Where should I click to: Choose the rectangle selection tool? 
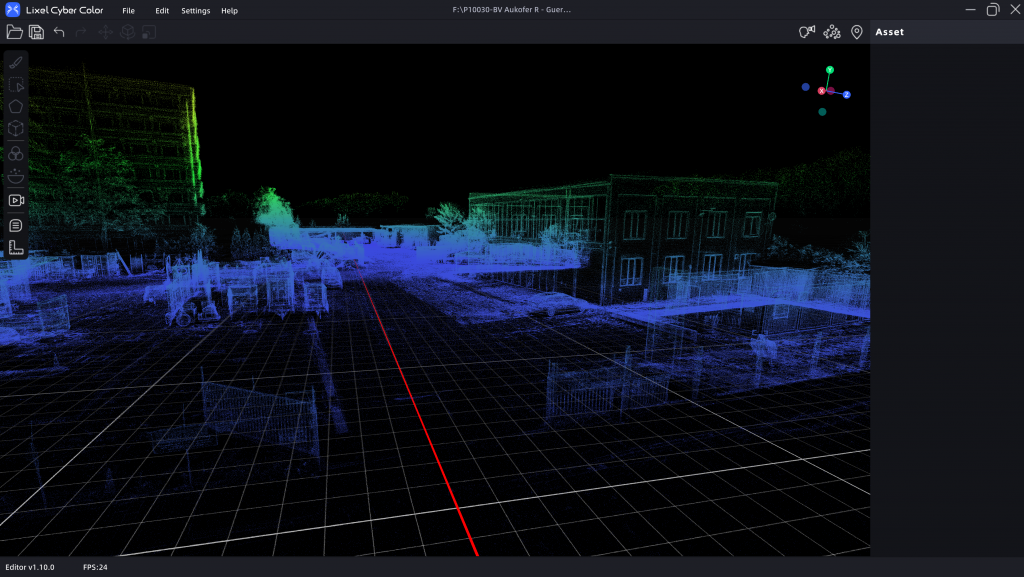pos(15,85)
